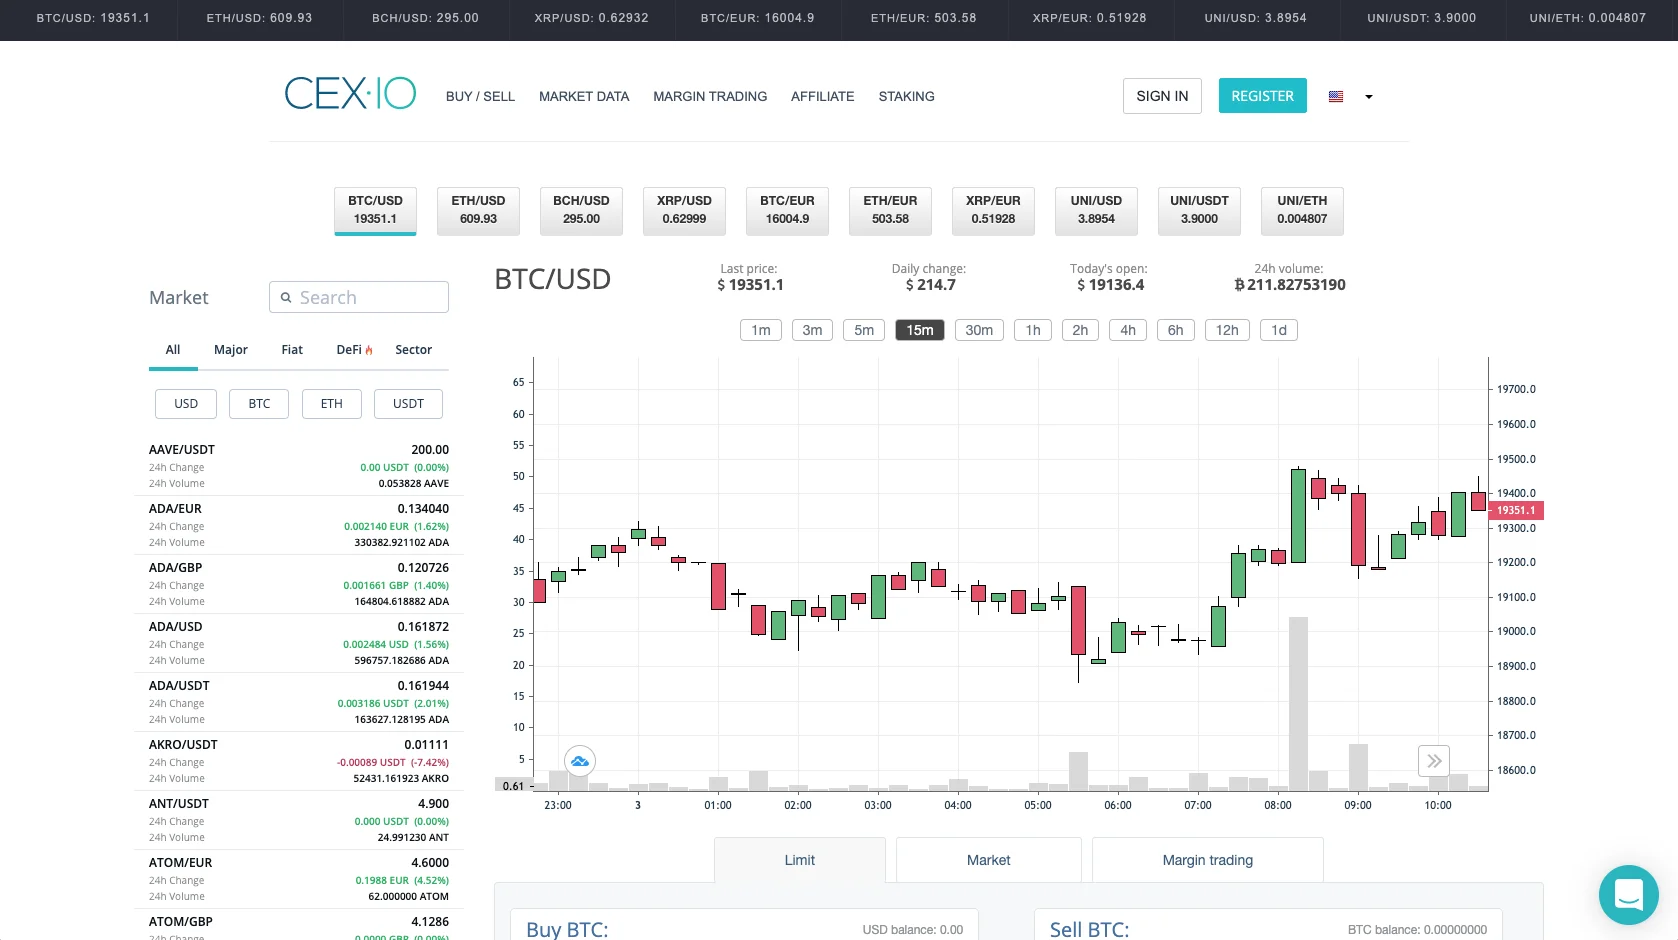Open the language selection dropdown arrow
This screenshot has height=940, width=1678.
1368,96
